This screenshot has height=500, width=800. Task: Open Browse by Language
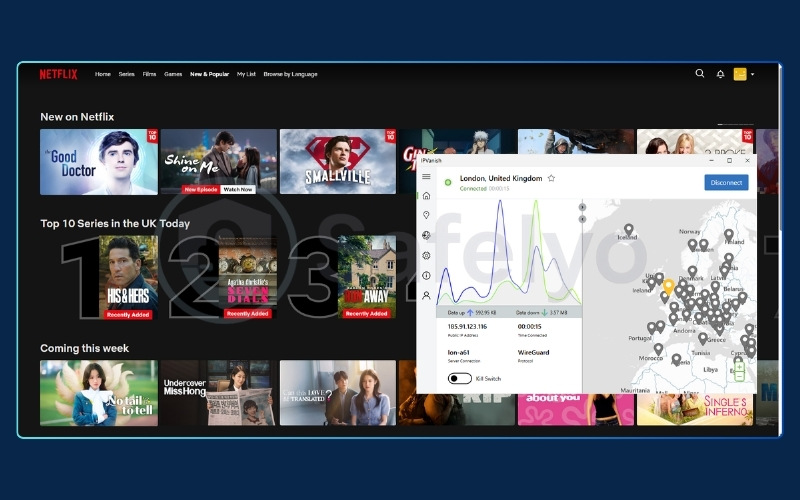tap(290, 74)
